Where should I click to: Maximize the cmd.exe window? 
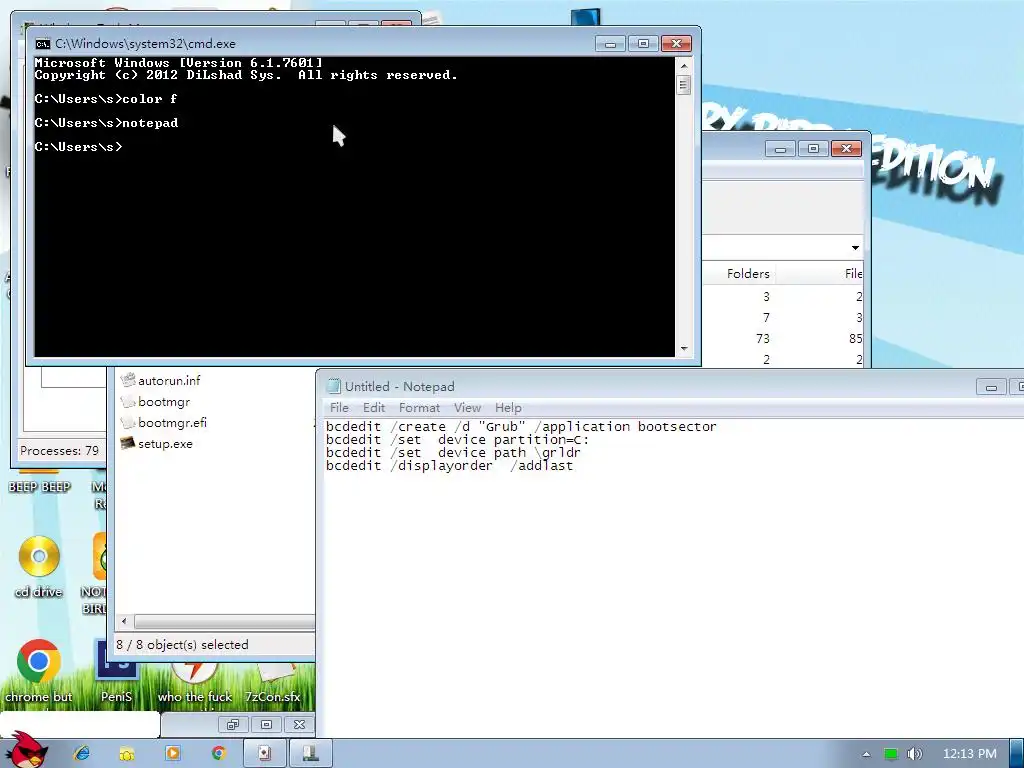tap(643, 44)
